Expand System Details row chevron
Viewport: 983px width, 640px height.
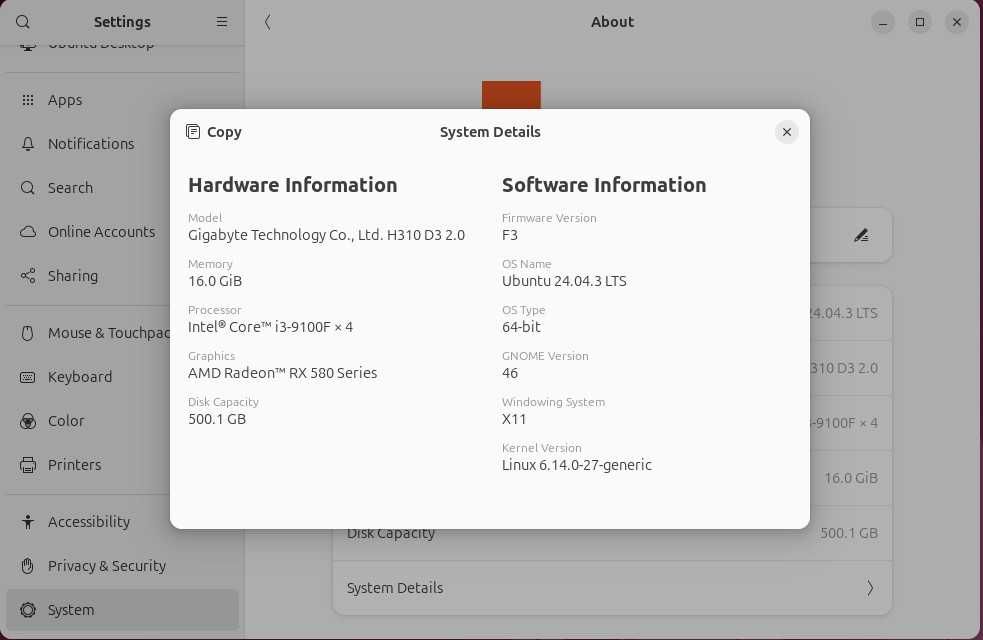pos(870,588)
